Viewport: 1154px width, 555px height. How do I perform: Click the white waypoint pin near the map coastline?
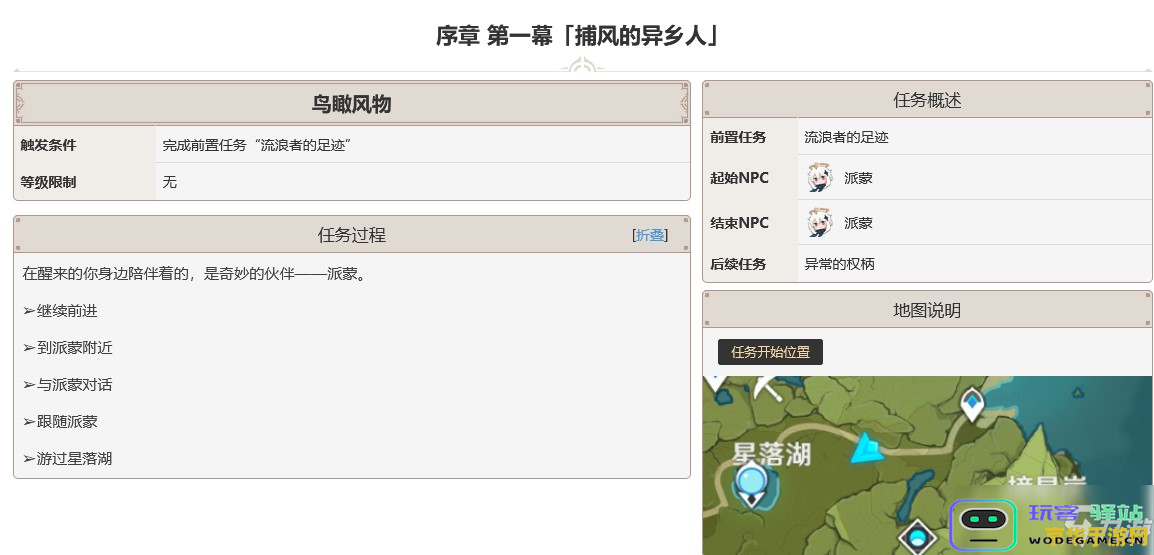[x=973, y=406]
